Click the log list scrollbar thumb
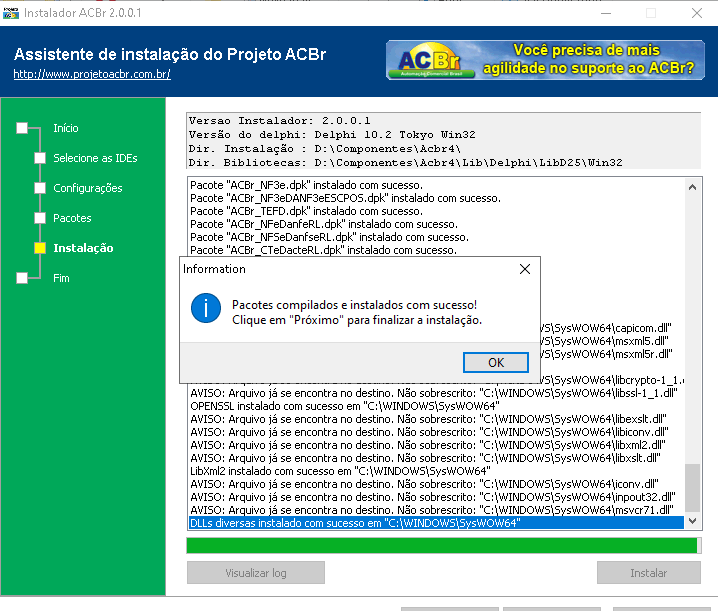This screenshot has height=611, width=718. [x=692, y=488]
